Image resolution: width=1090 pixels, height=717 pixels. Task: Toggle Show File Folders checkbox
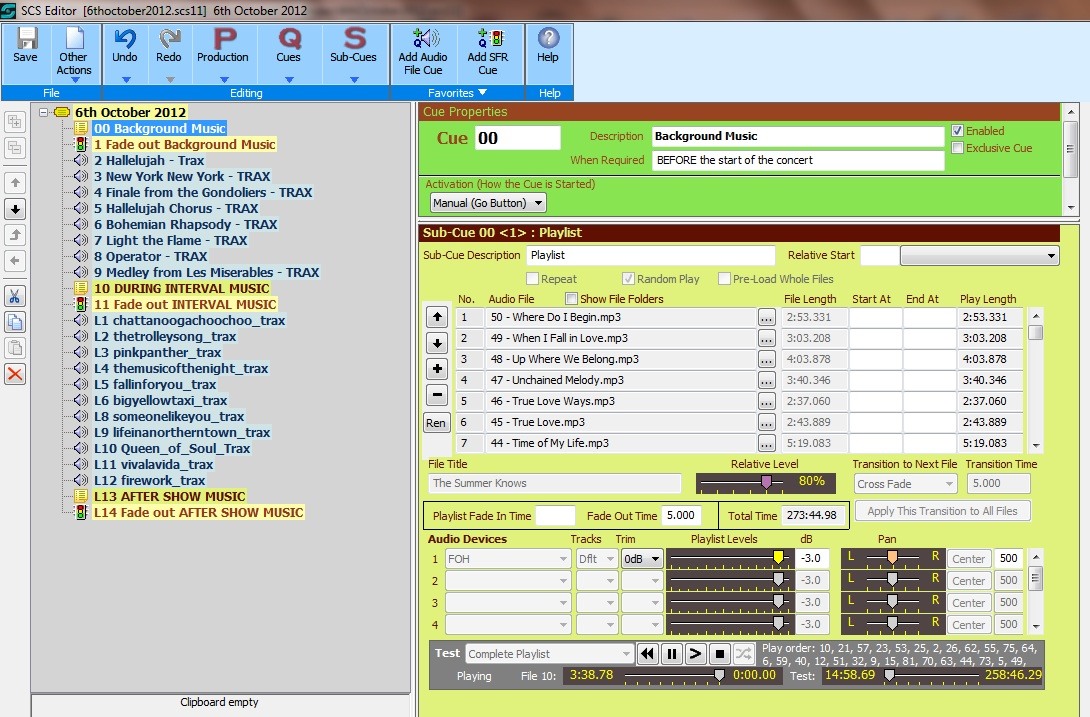(x=572, y=299)
